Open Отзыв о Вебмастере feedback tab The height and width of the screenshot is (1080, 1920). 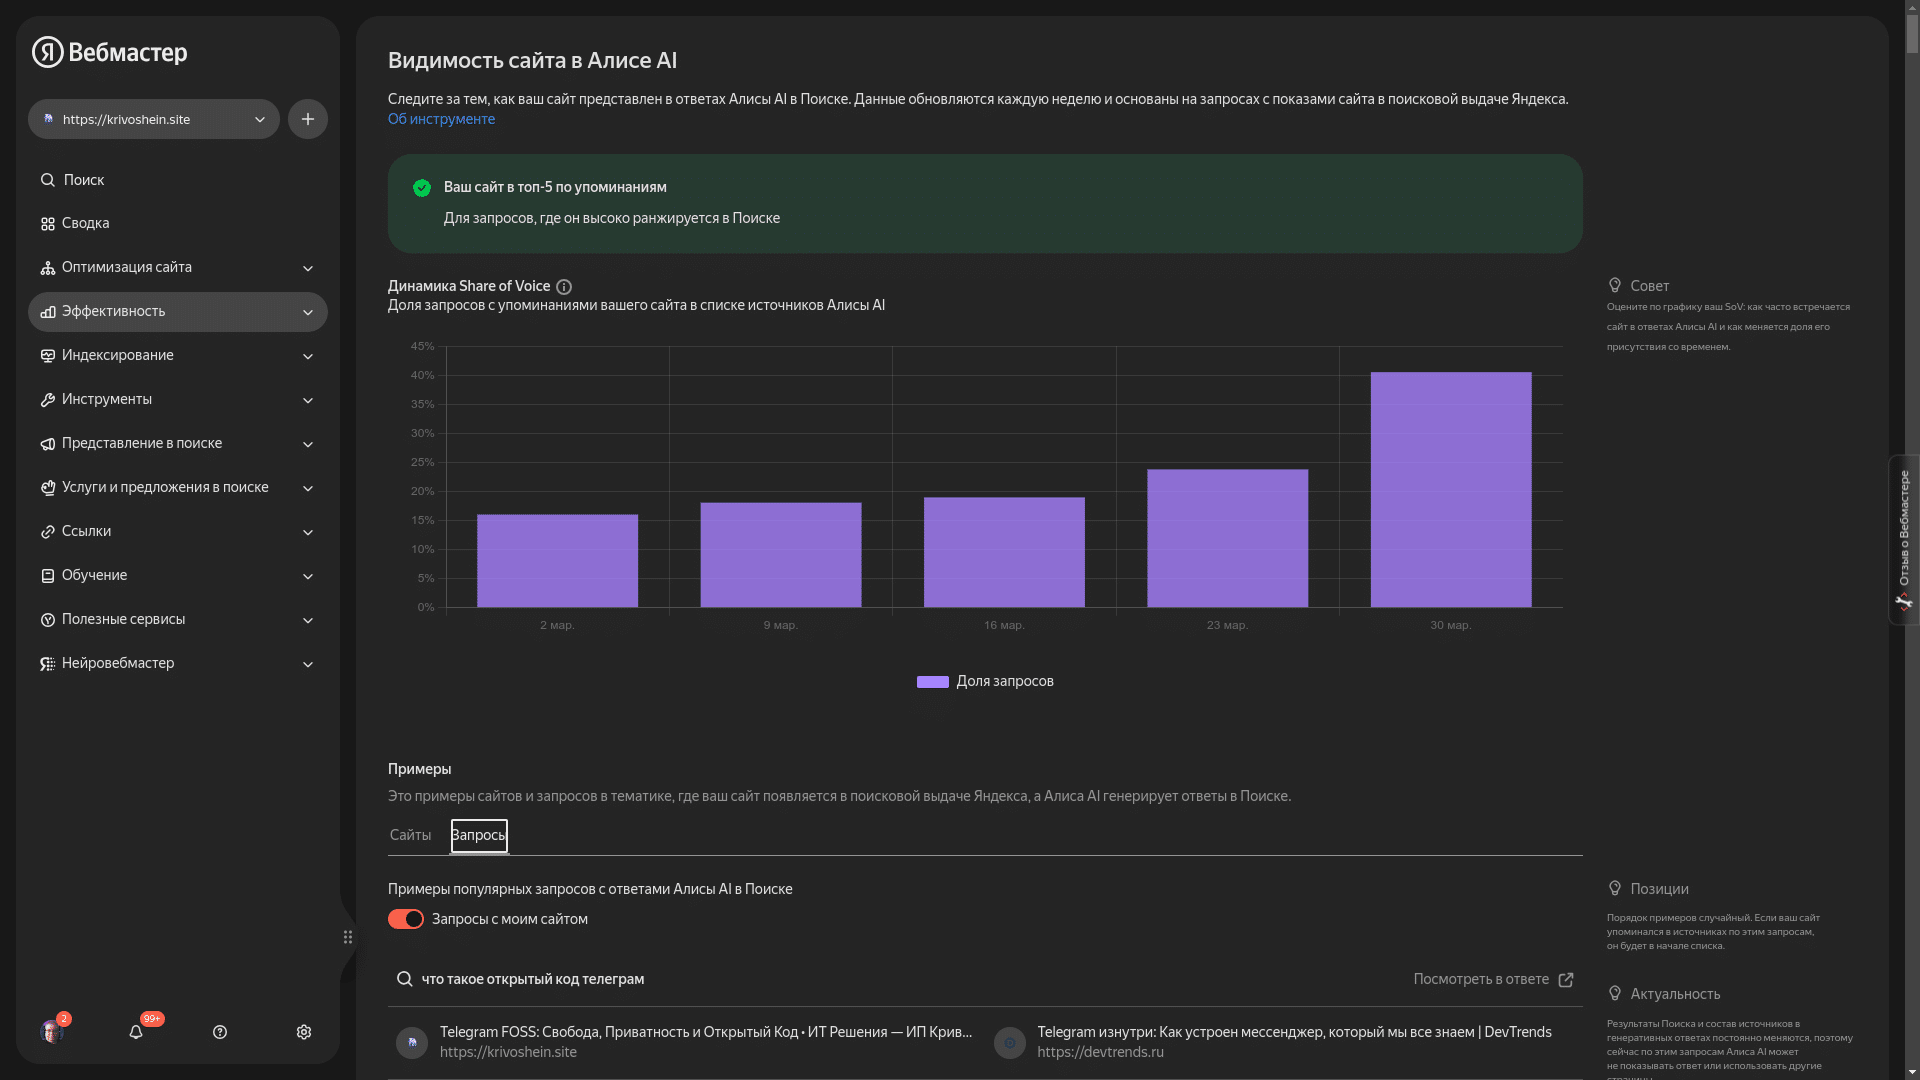click(x=1903, y=540)
